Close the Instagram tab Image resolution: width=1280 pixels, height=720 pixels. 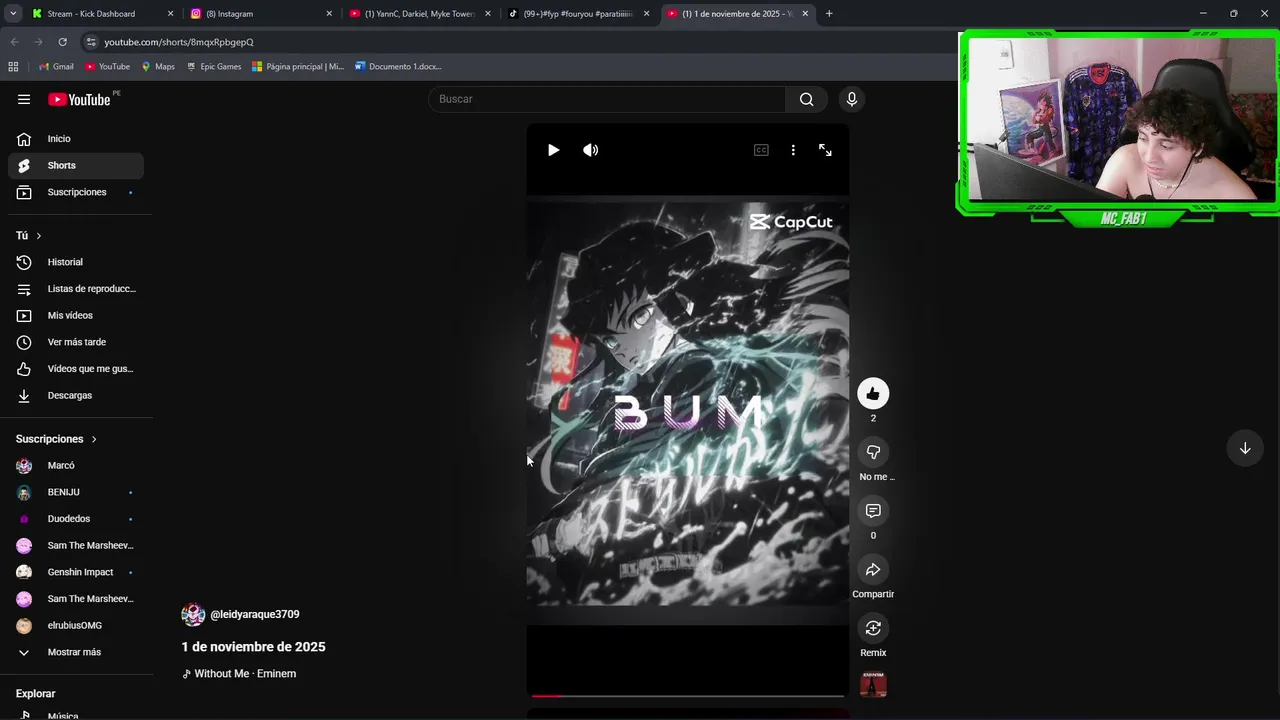(x=329, y=14)
